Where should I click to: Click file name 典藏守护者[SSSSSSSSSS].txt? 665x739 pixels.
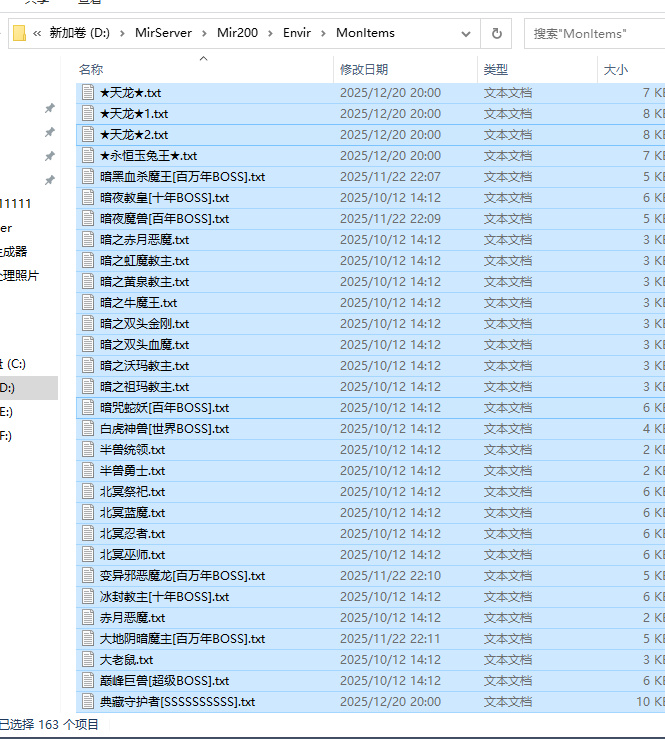click(x=177, y=702)
